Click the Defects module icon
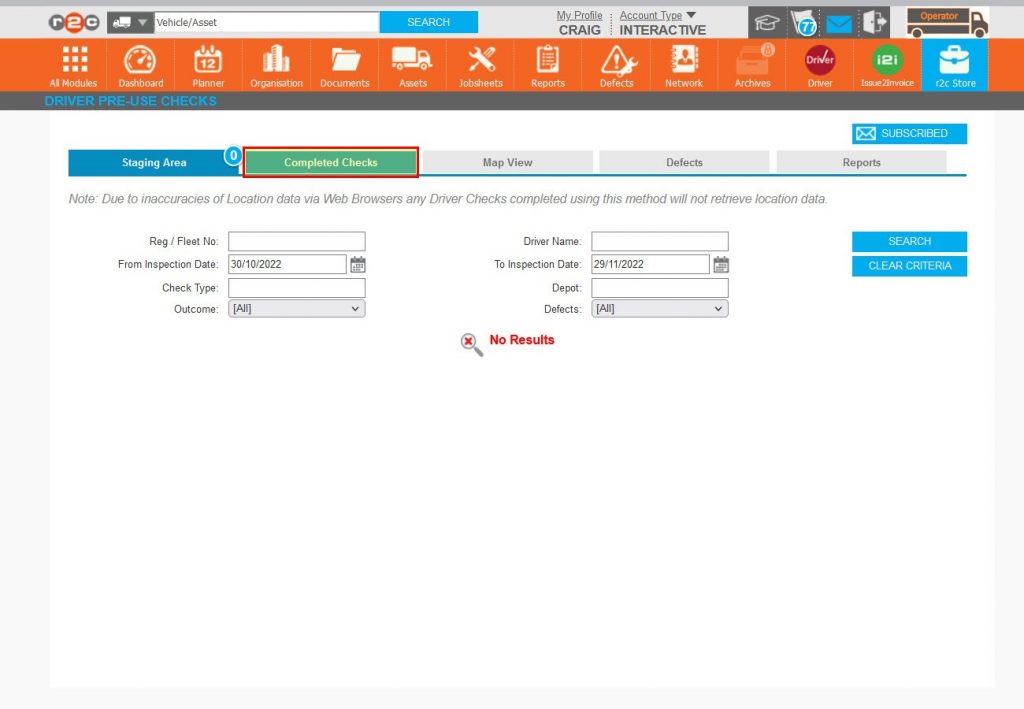 [615, 64]
